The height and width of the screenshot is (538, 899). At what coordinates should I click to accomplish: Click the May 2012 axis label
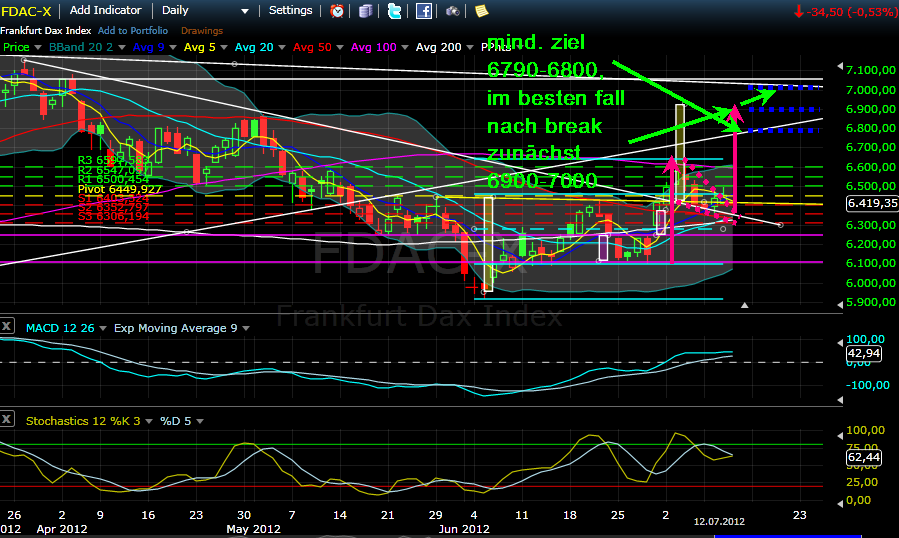[253, 529]
